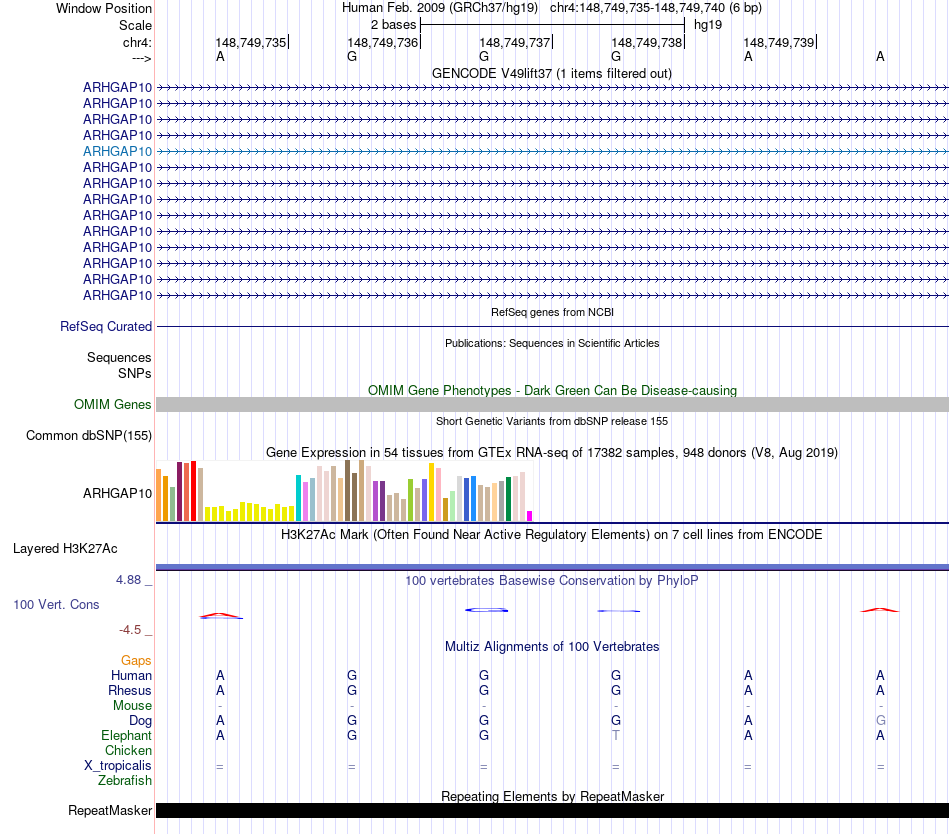Viewport: 950px width, 834px height.
Task: Click the RefSeq Curated track label
Action: click(106, 326)
